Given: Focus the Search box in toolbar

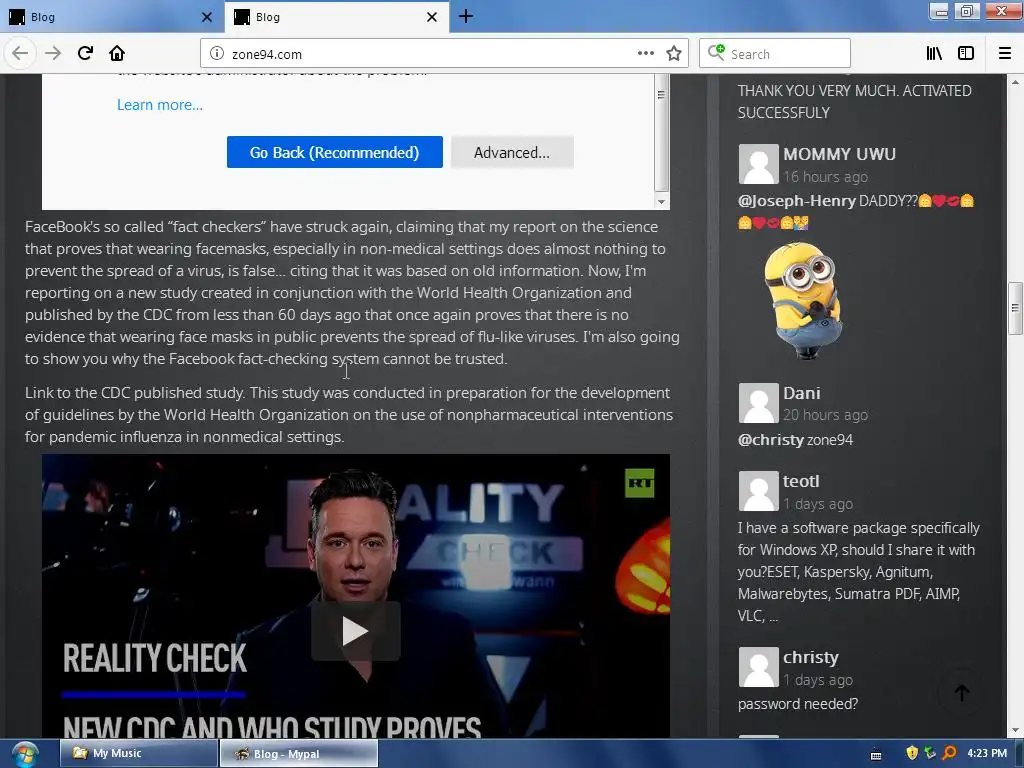Looking at the screenshot, I should [775, 54].
